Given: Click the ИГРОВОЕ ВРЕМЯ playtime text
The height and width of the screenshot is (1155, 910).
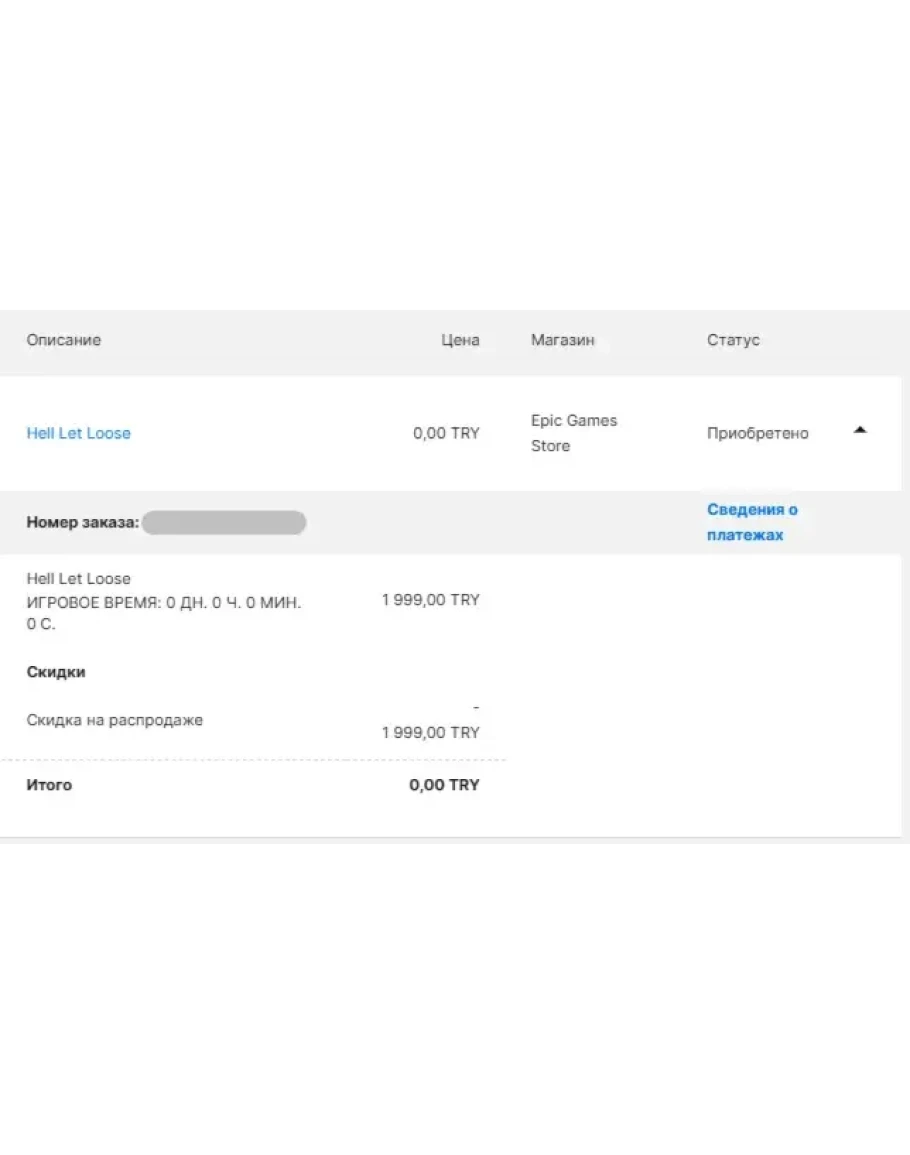Looking at the screenshot, I should coord(163,603).
